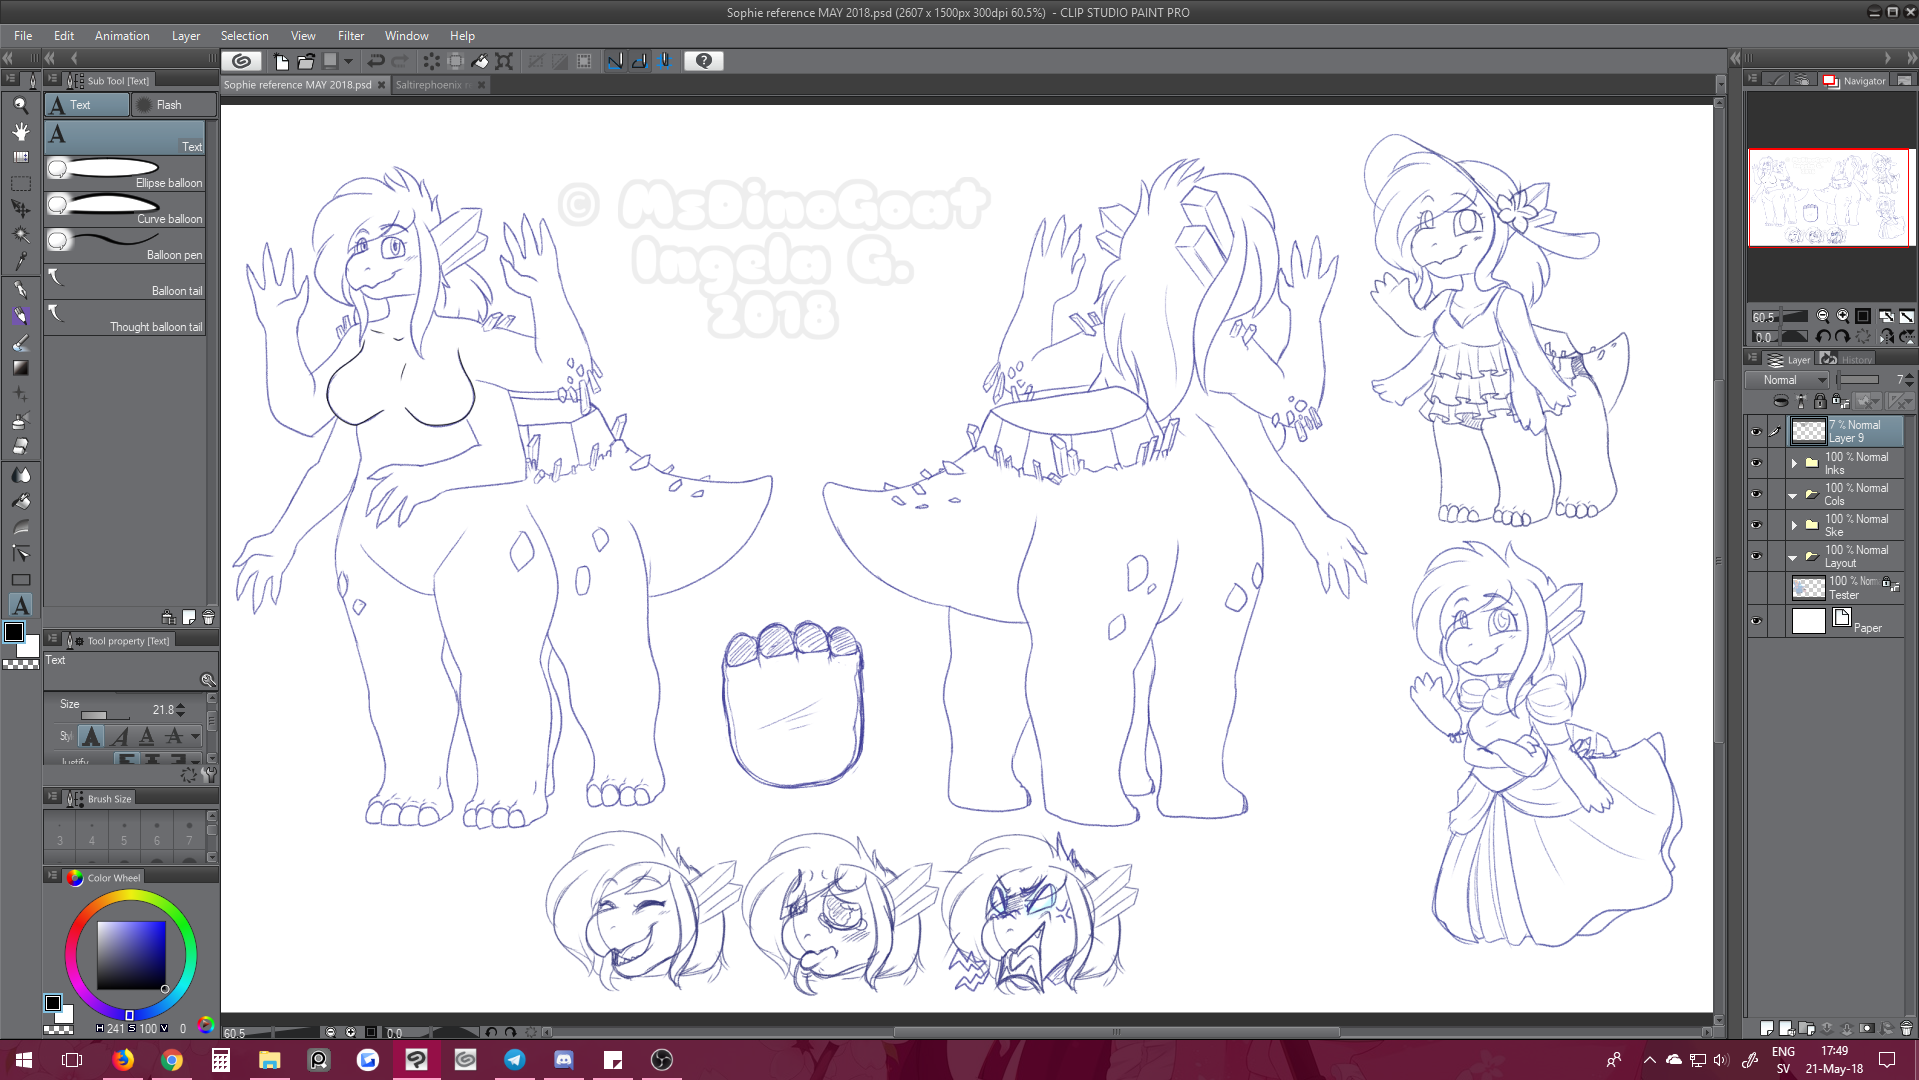Open the File menu
Screen dimensions: 1919x1080
click(x=23, y=36)
